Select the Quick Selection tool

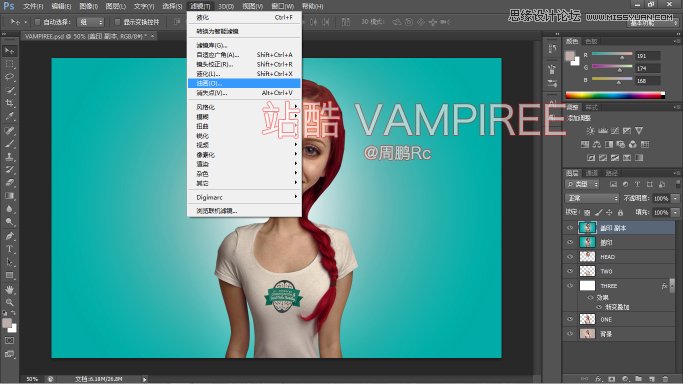pos(9,90)
